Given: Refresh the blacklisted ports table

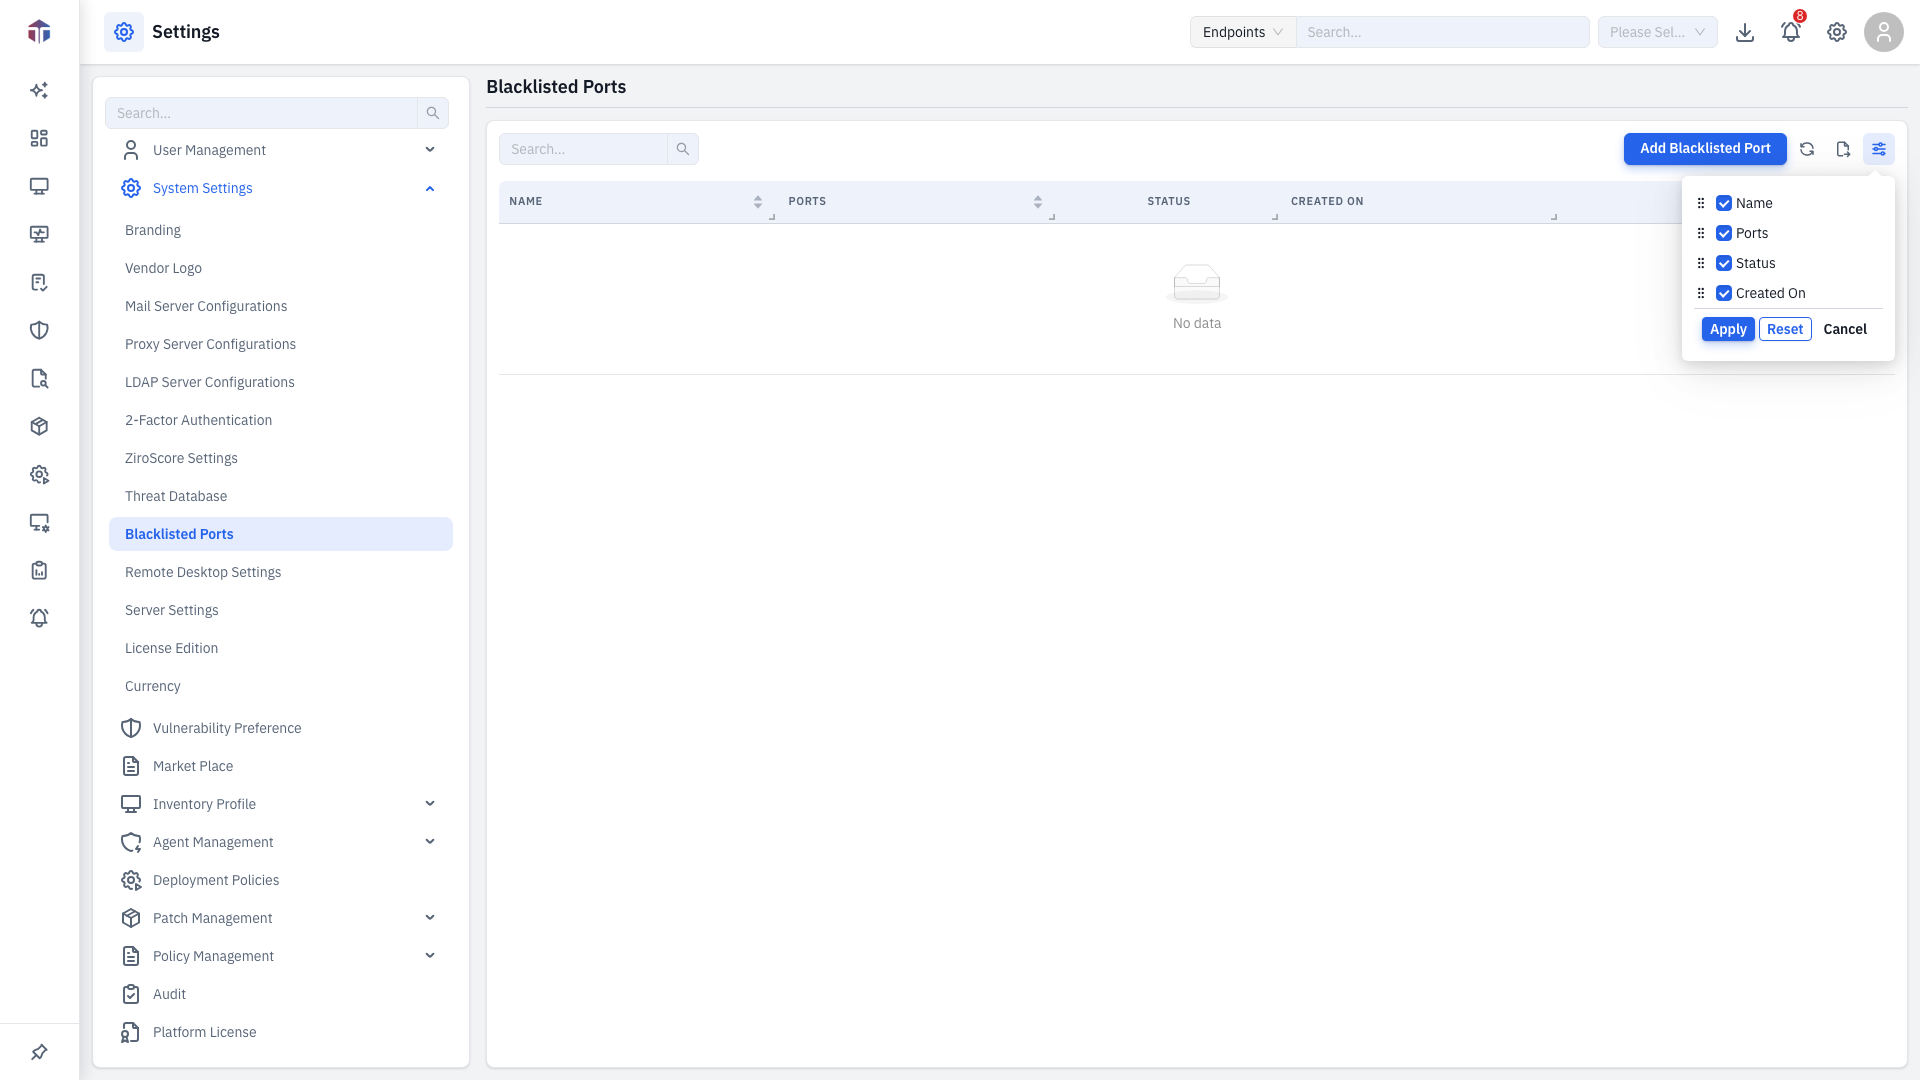Looking at the screenshot, I should click(1807, 149).
